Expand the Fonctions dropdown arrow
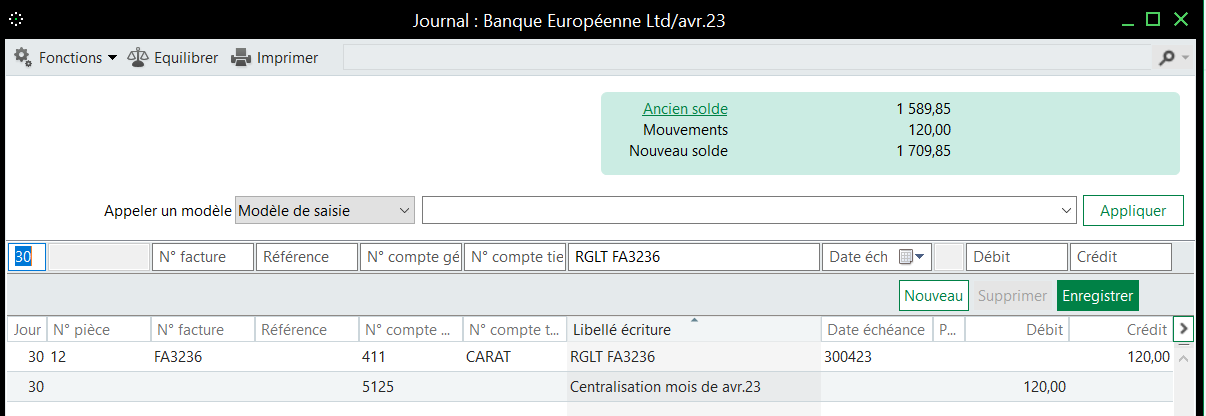 (x=112, y=58)
